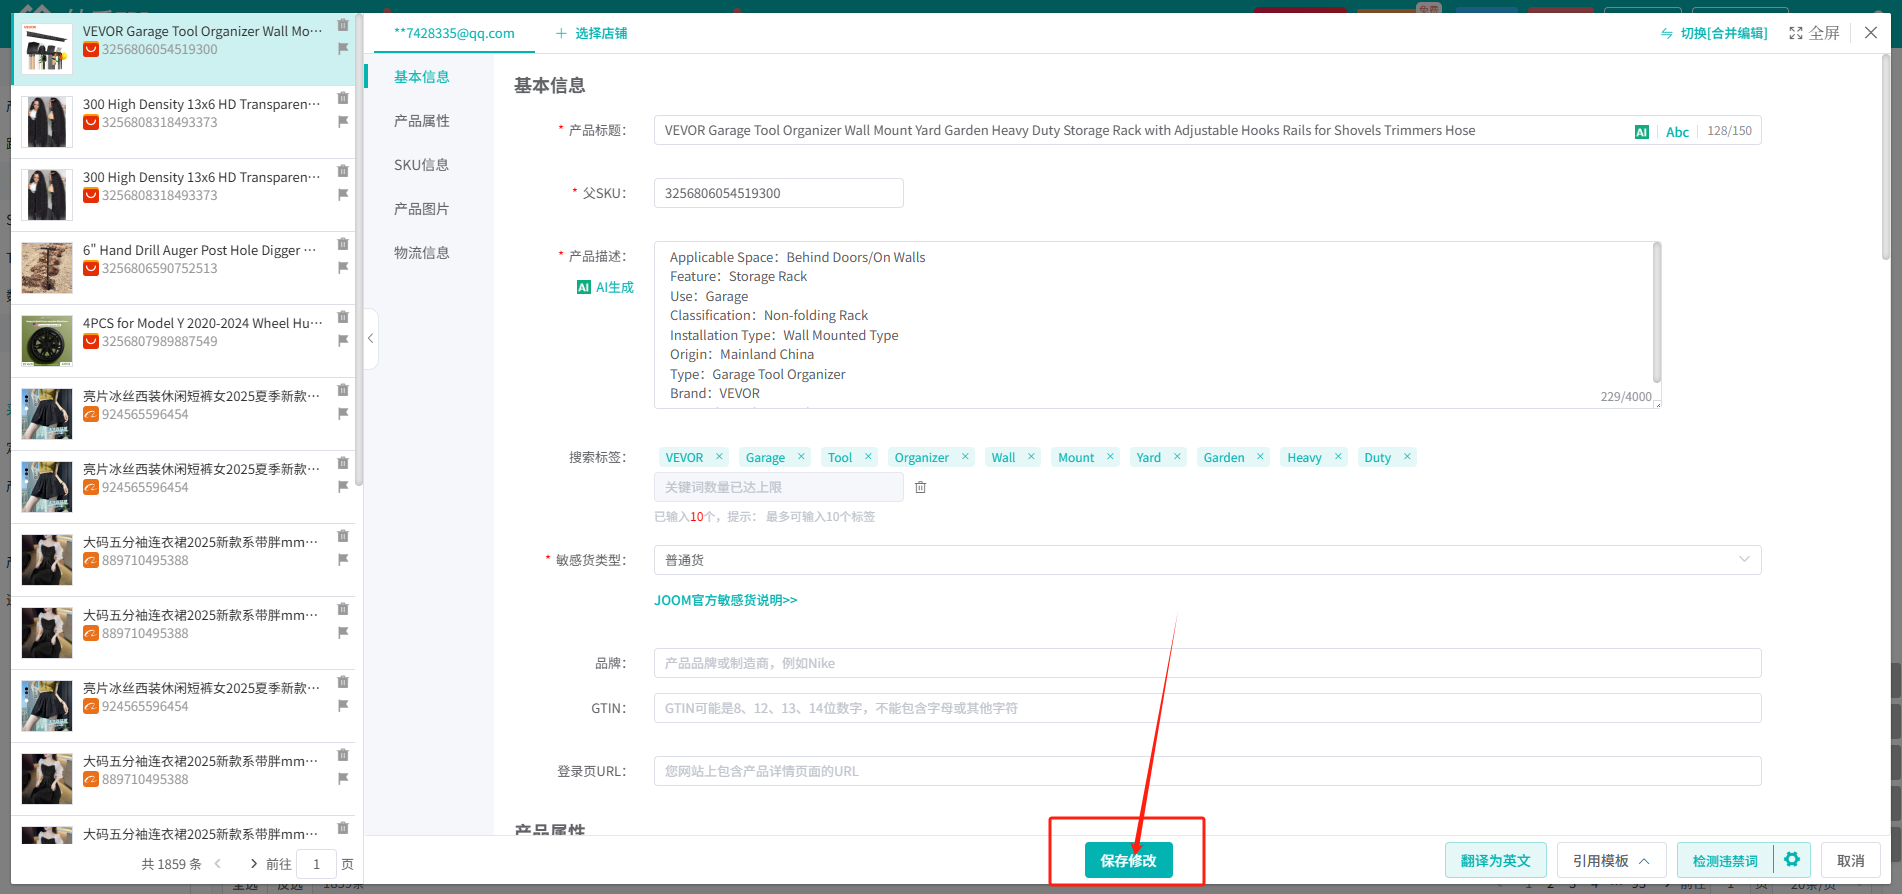Delete the 6" Hand Drill Auger item
1902x894 pixels.
pyautogui.click(x=343, y=244)
